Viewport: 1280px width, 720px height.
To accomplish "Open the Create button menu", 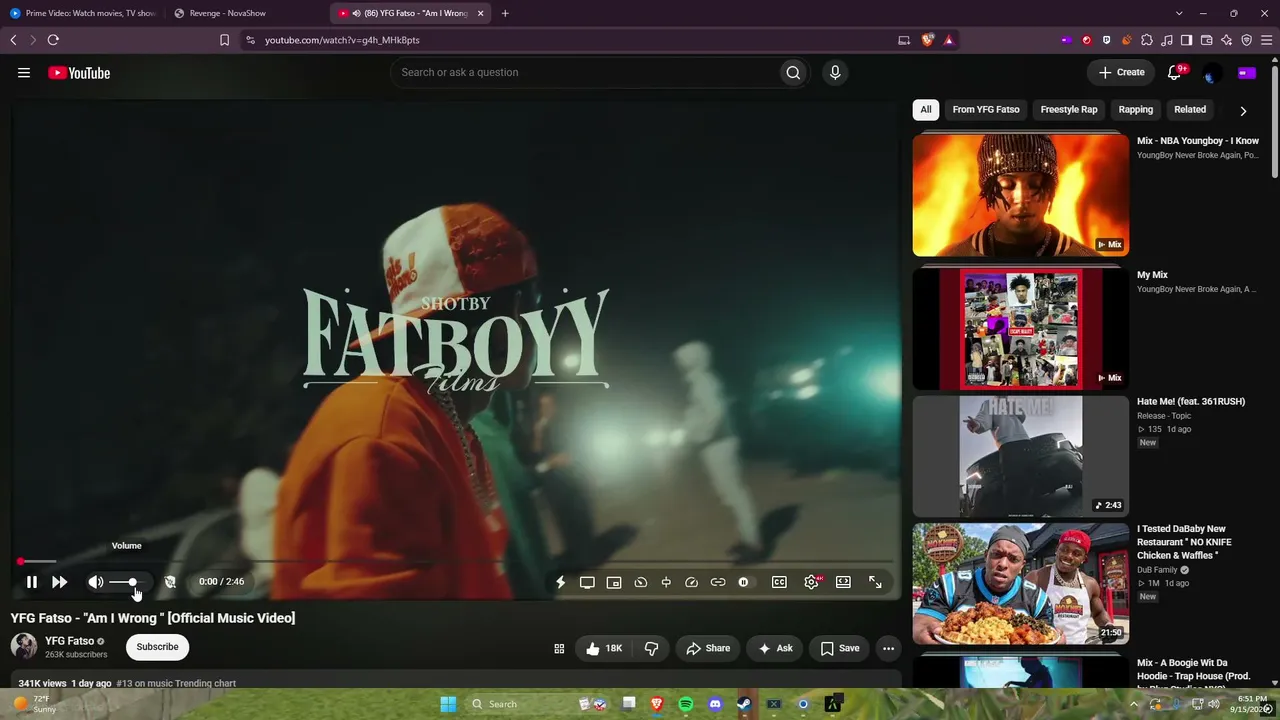I will point(1121,72).
